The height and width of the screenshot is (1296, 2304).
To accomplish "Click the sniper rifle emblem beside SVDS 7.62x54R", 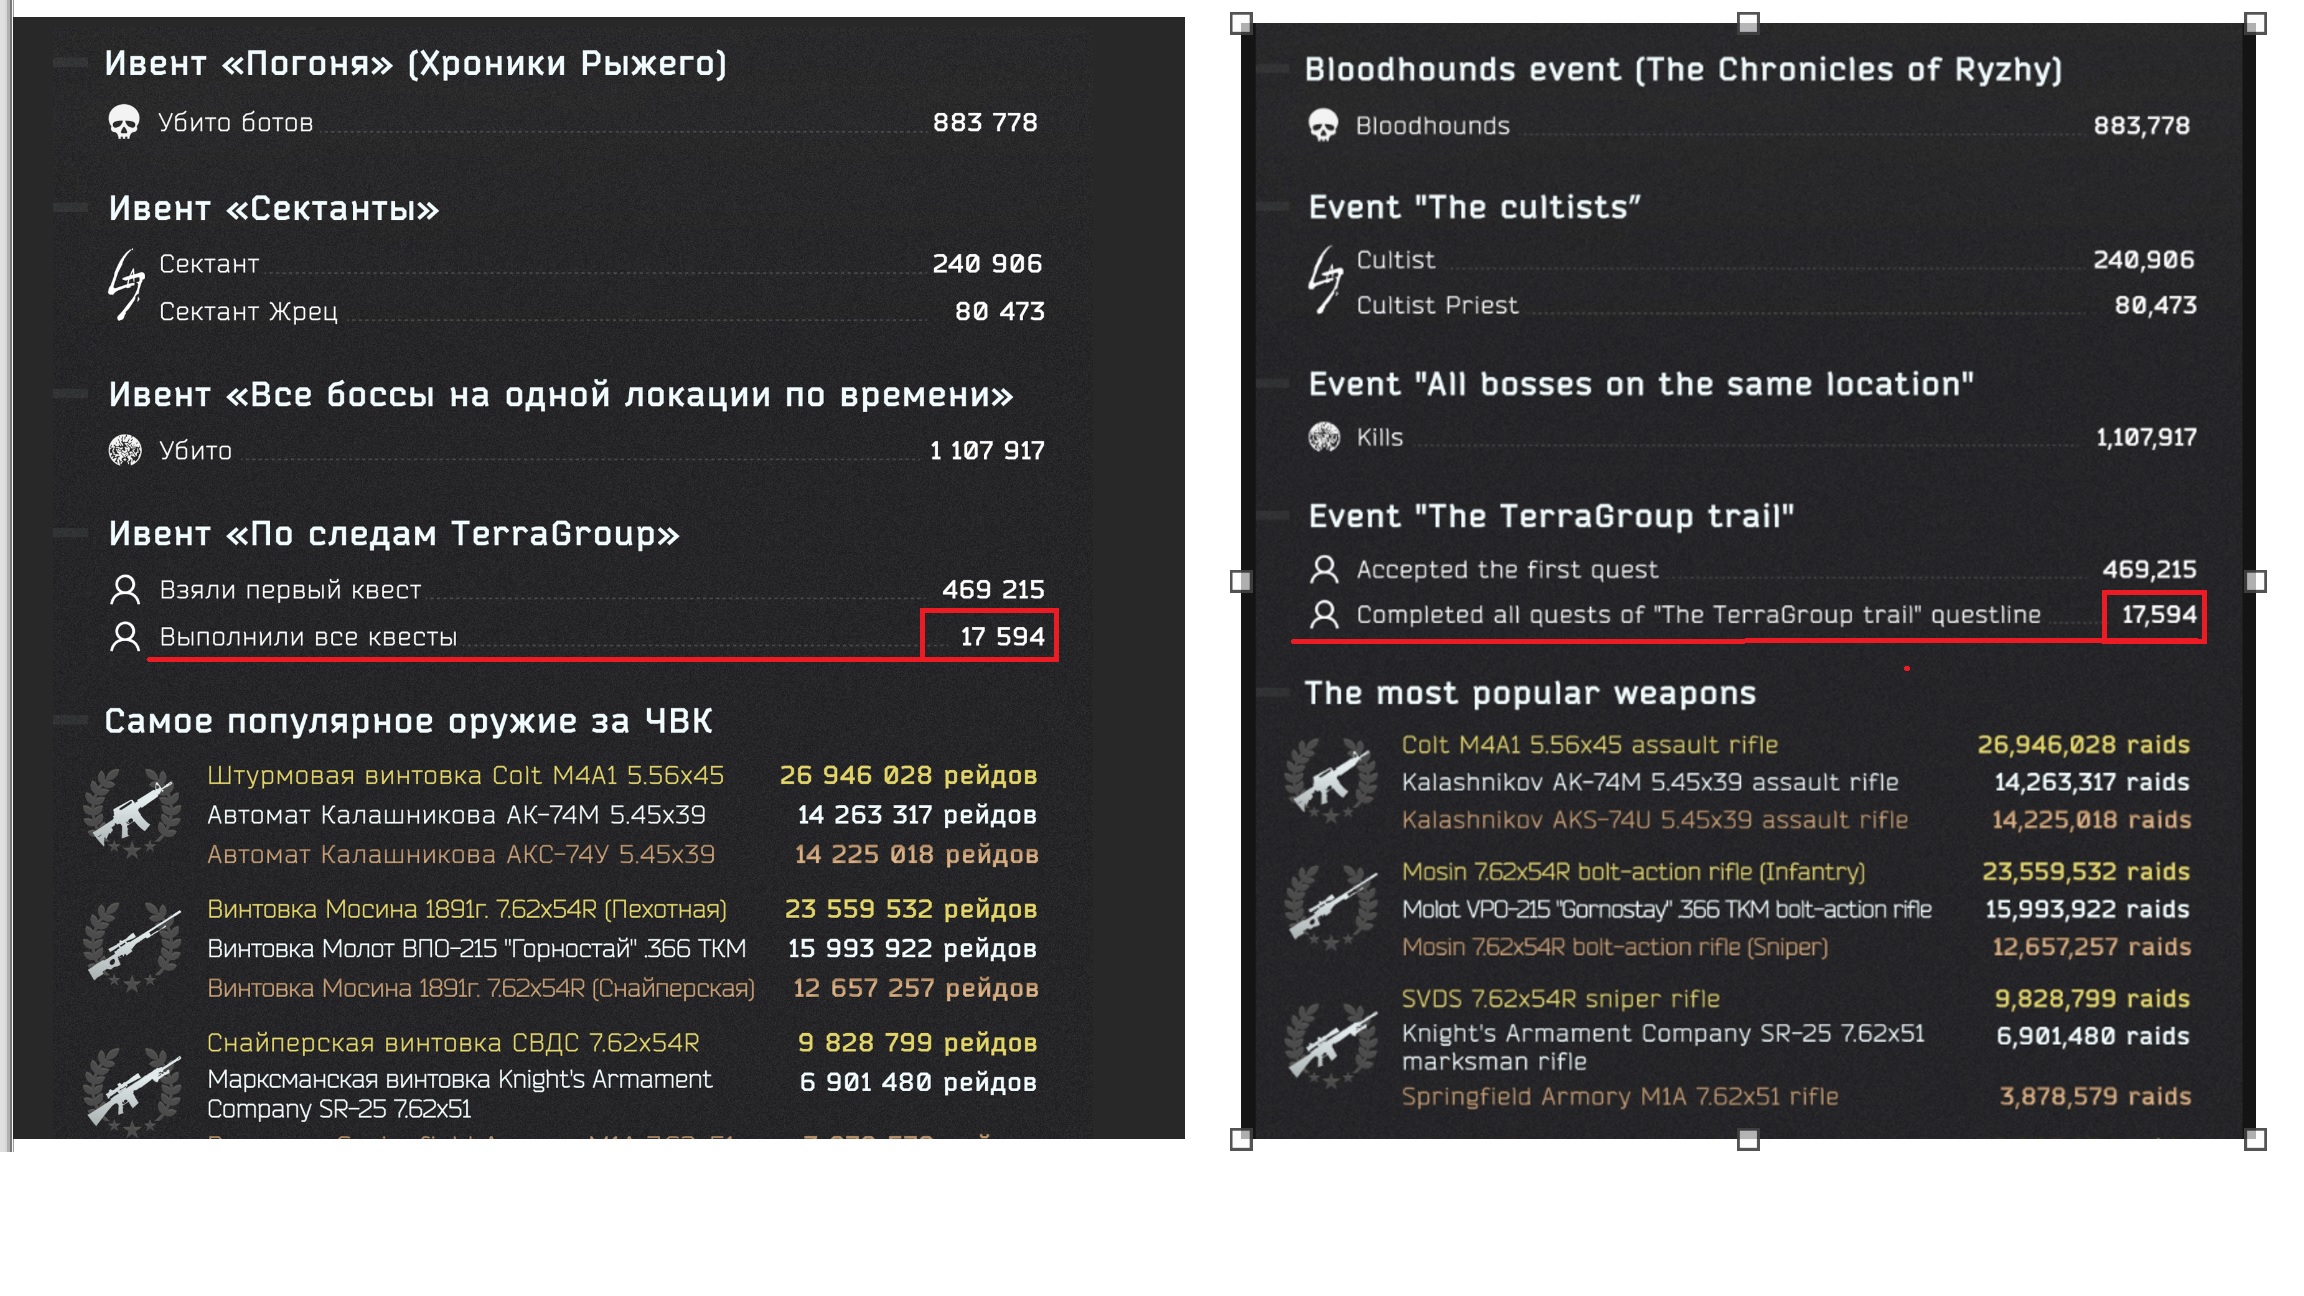I will point(1329,1046).
